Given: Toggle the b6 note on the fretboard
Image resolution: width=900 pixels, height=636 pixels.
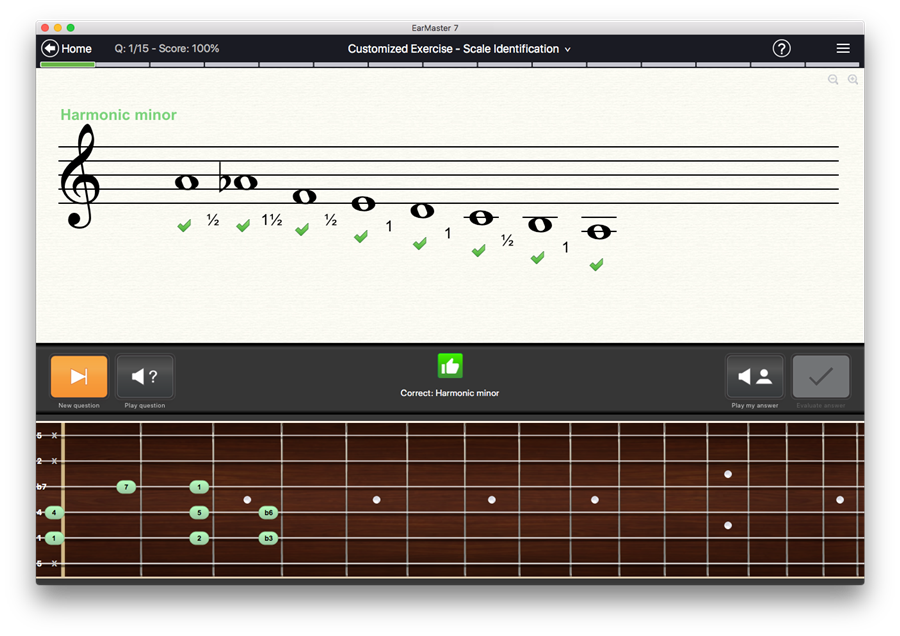Looking at the screenshot, I should 268,513.
